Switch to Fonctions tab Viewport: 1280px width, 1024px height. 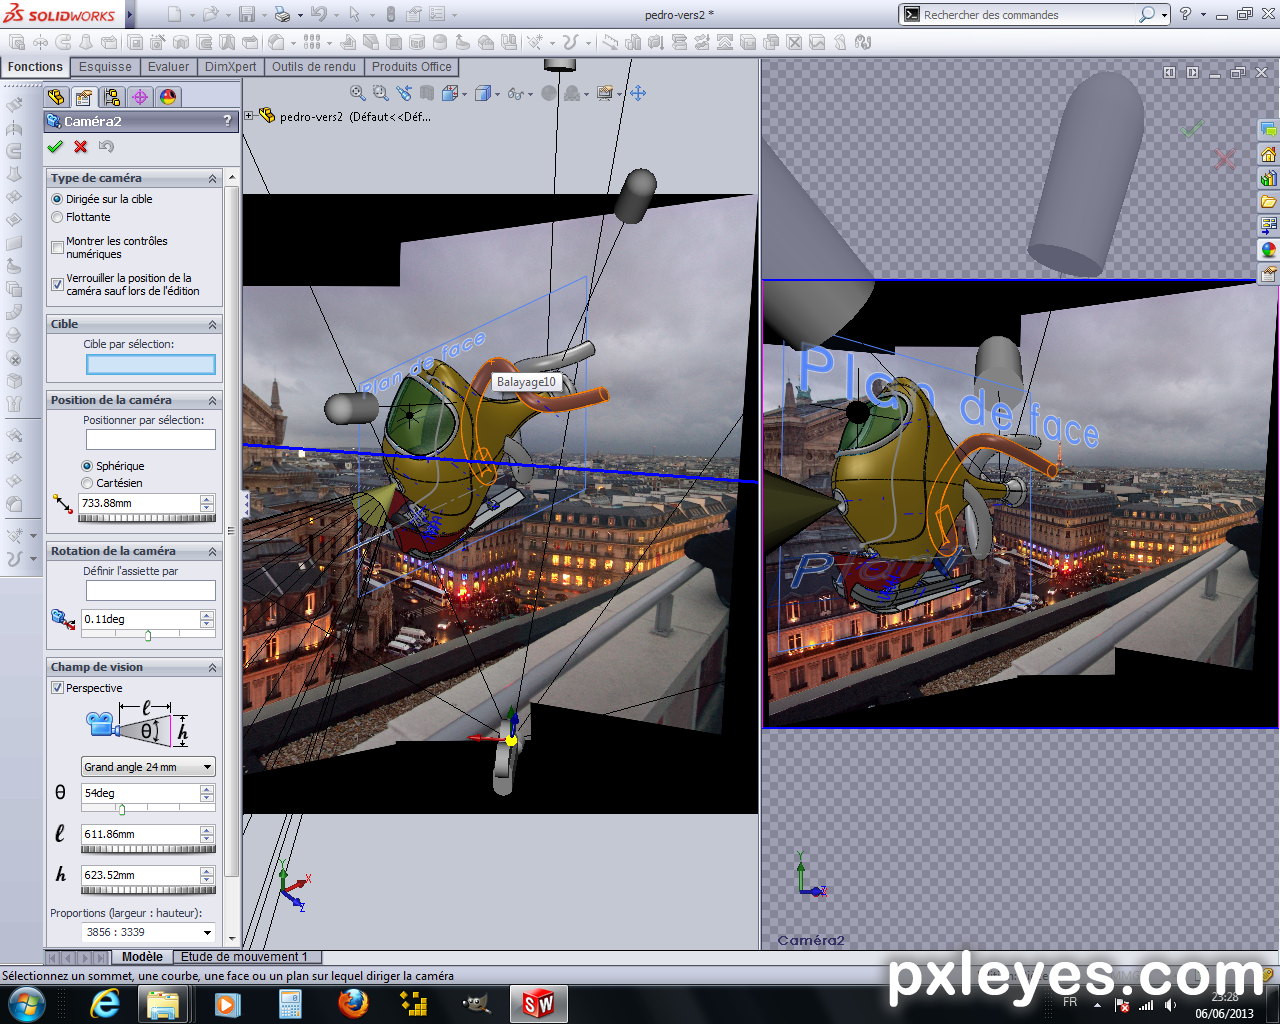[35, 67]
